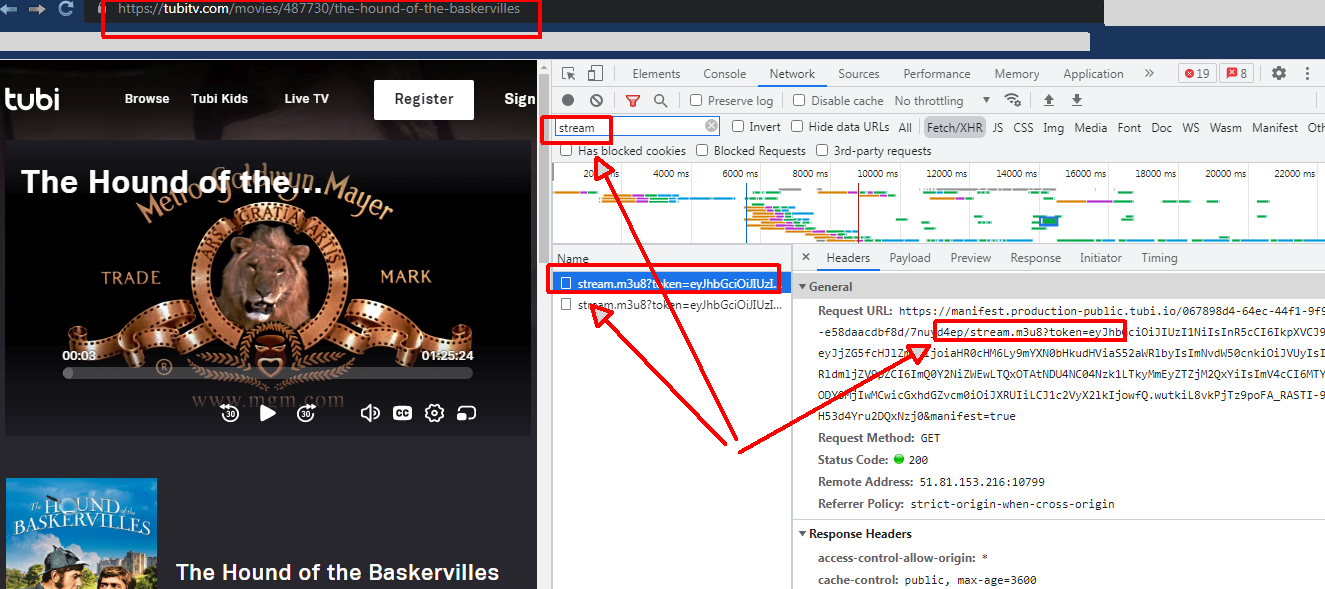Screen dimensions: 1325x589
Task: Select the All request type filter
Action: [x=905, y=127]
